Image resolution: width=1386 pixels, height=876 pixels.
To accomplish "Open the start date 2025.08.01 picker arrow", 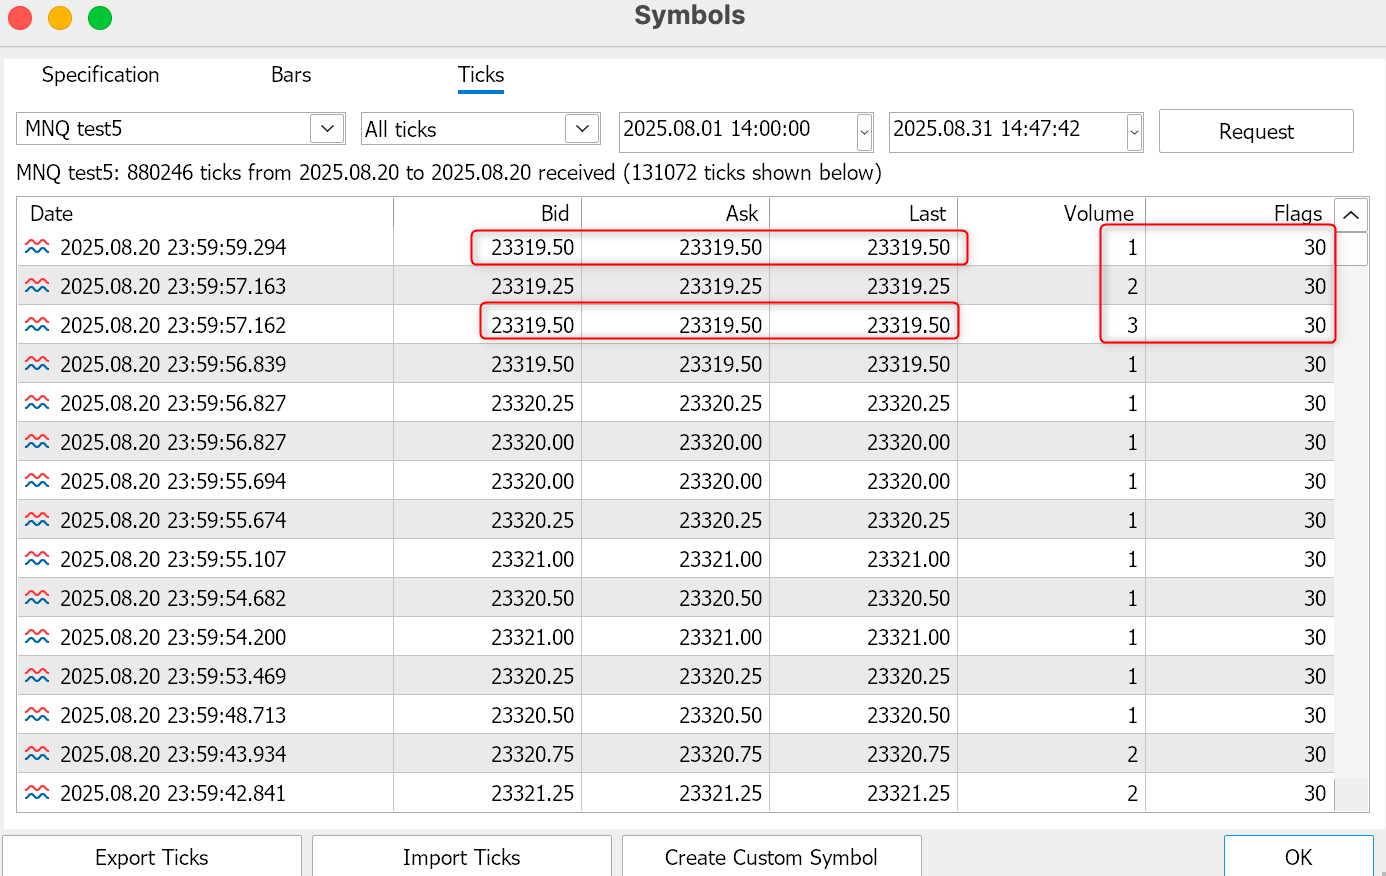I will pyautogui.click(x=864, y=131).
